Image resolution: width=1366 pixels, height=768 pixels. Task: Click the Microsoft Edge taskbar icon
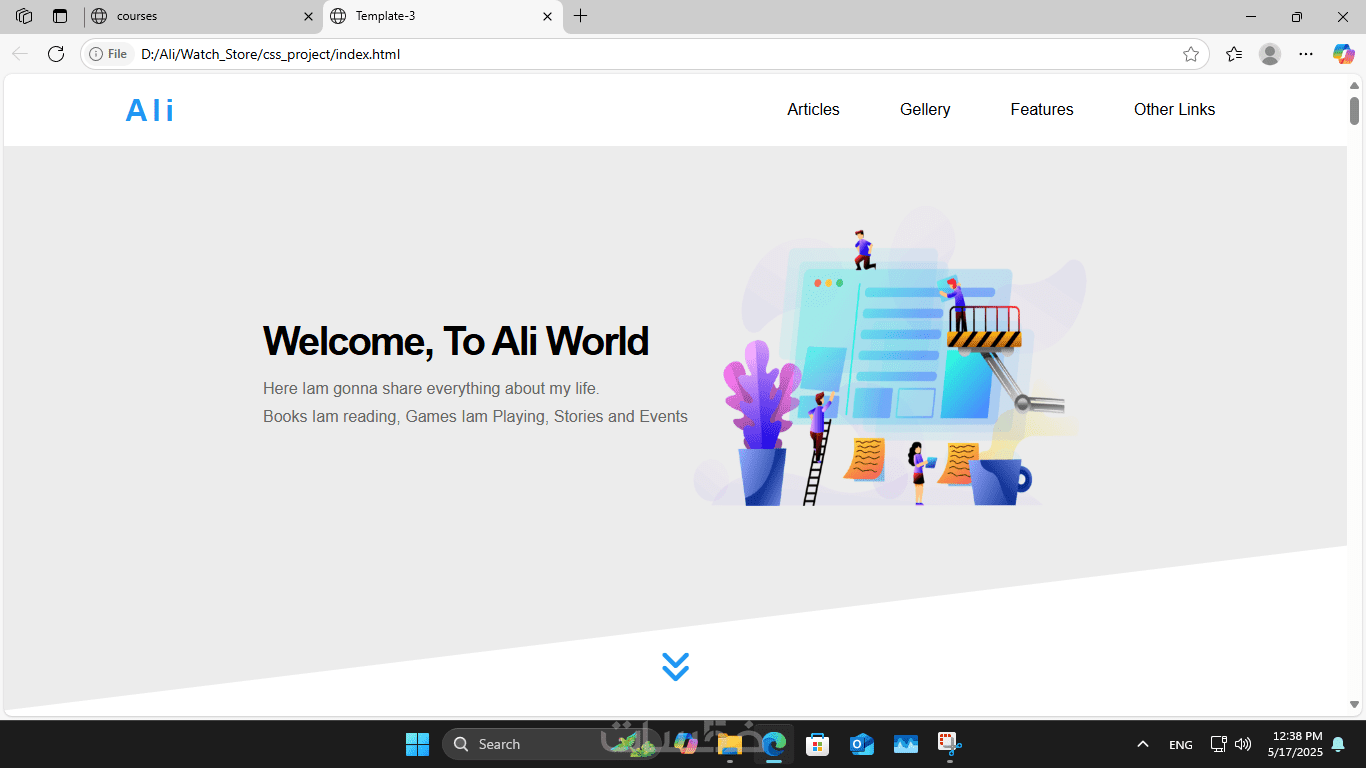pyautogui.click(x=774, y=744)
